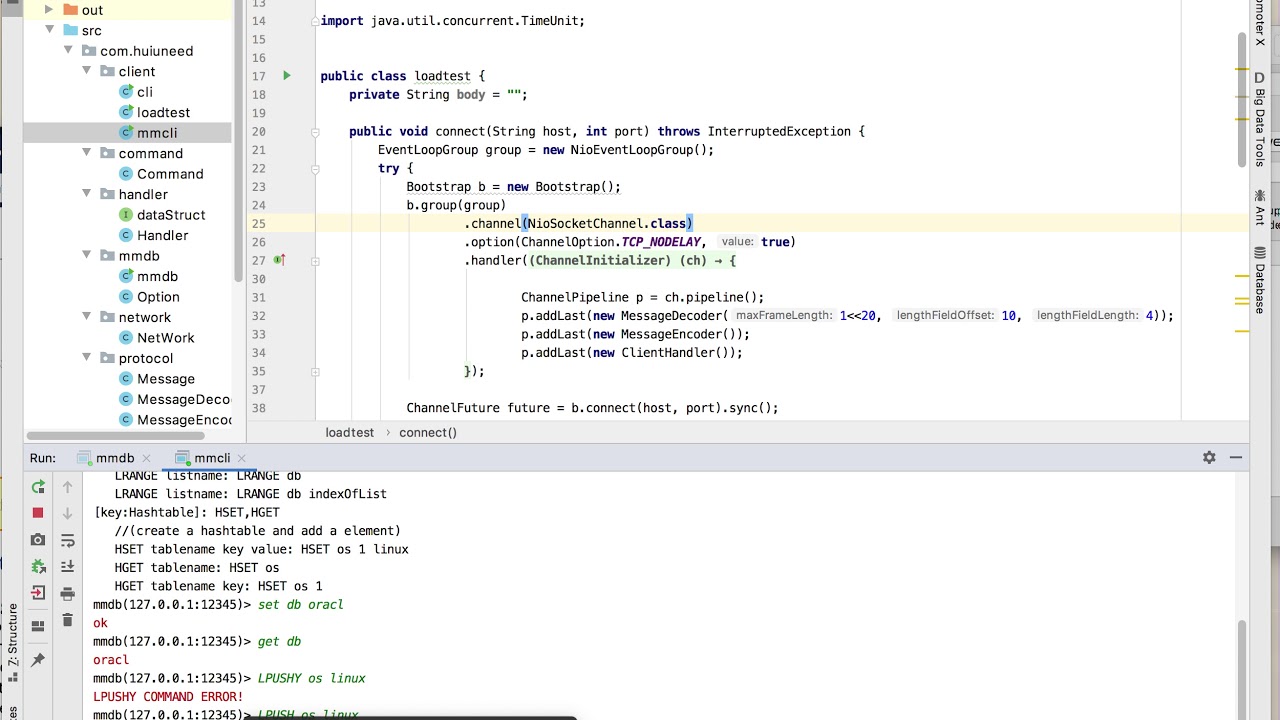
Task: Run loadtest class from gutter arrow
Action: [x=286, y=76]
